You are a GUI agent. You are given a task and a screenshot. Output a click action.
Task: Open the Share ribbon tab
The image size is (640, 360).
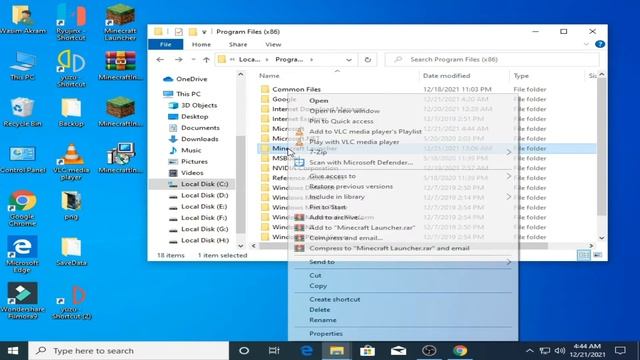click(x=238, y=44)
